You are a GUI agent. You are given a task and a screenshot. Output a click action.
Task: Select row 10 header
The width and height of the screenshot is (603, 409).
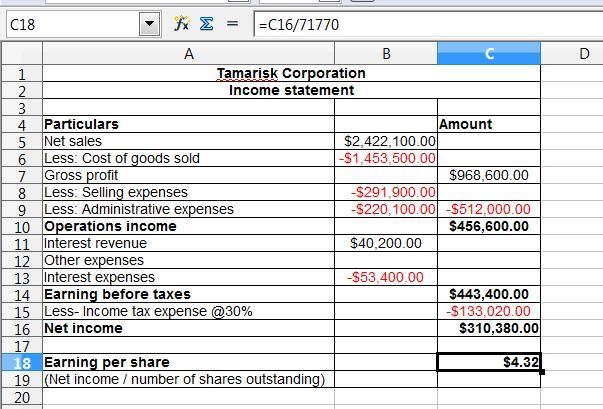[22, 226]
